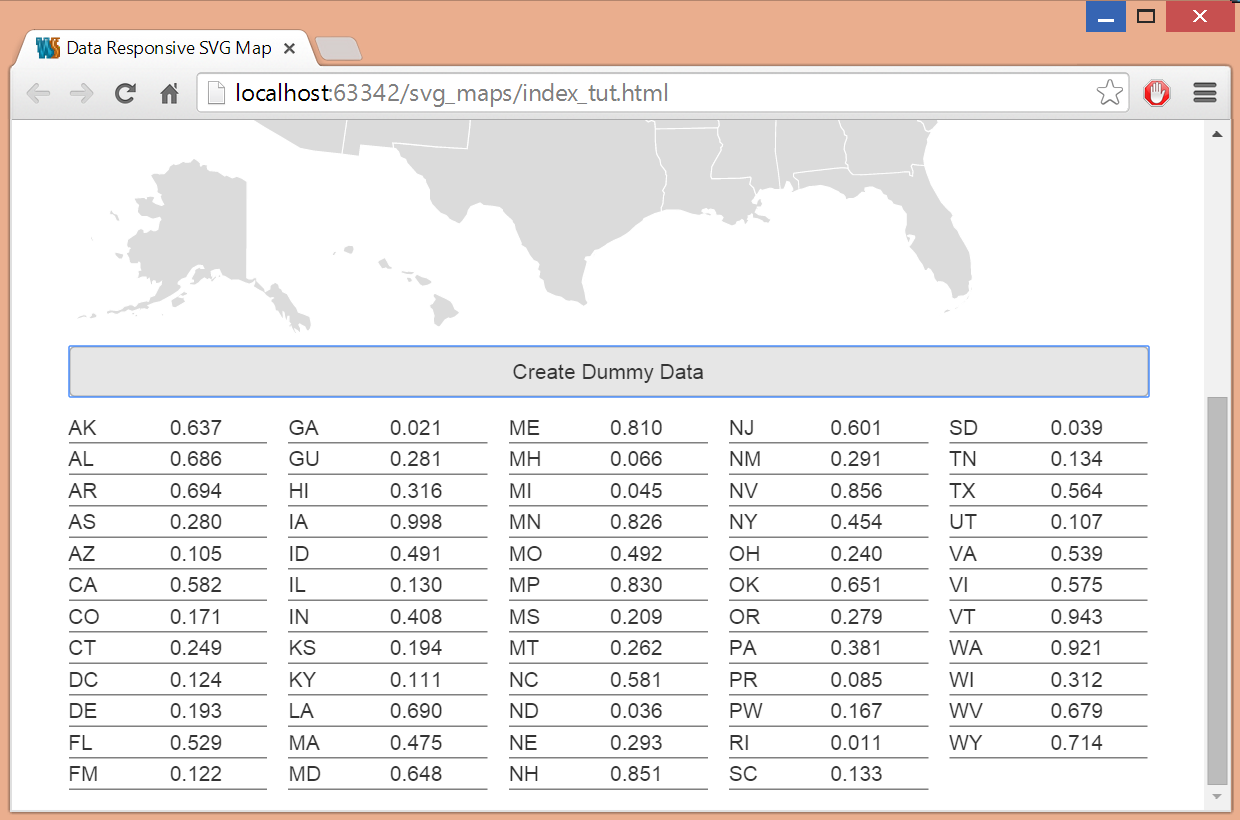Minimize the Chrome window

(1106, 17)
